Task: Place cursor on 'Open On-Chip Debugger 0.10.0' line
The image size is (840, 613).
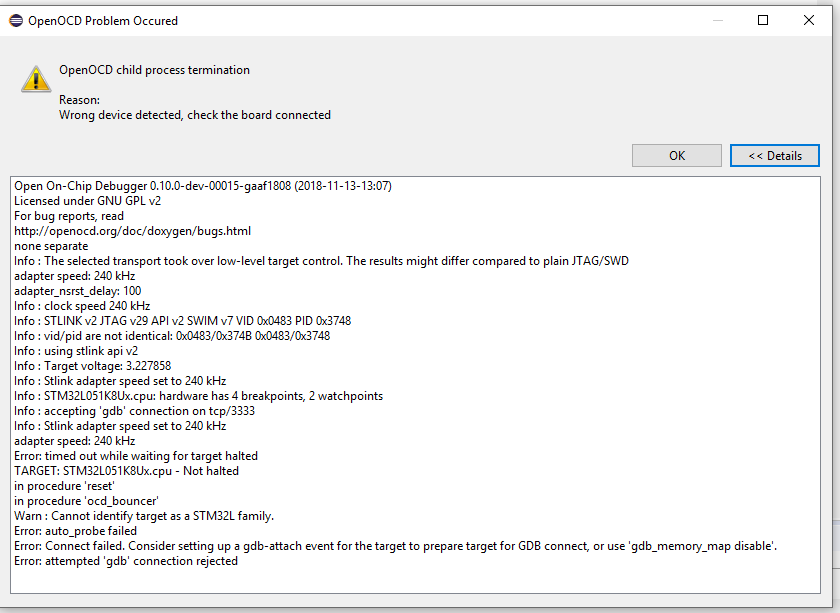Action: [x=202, y=186]
